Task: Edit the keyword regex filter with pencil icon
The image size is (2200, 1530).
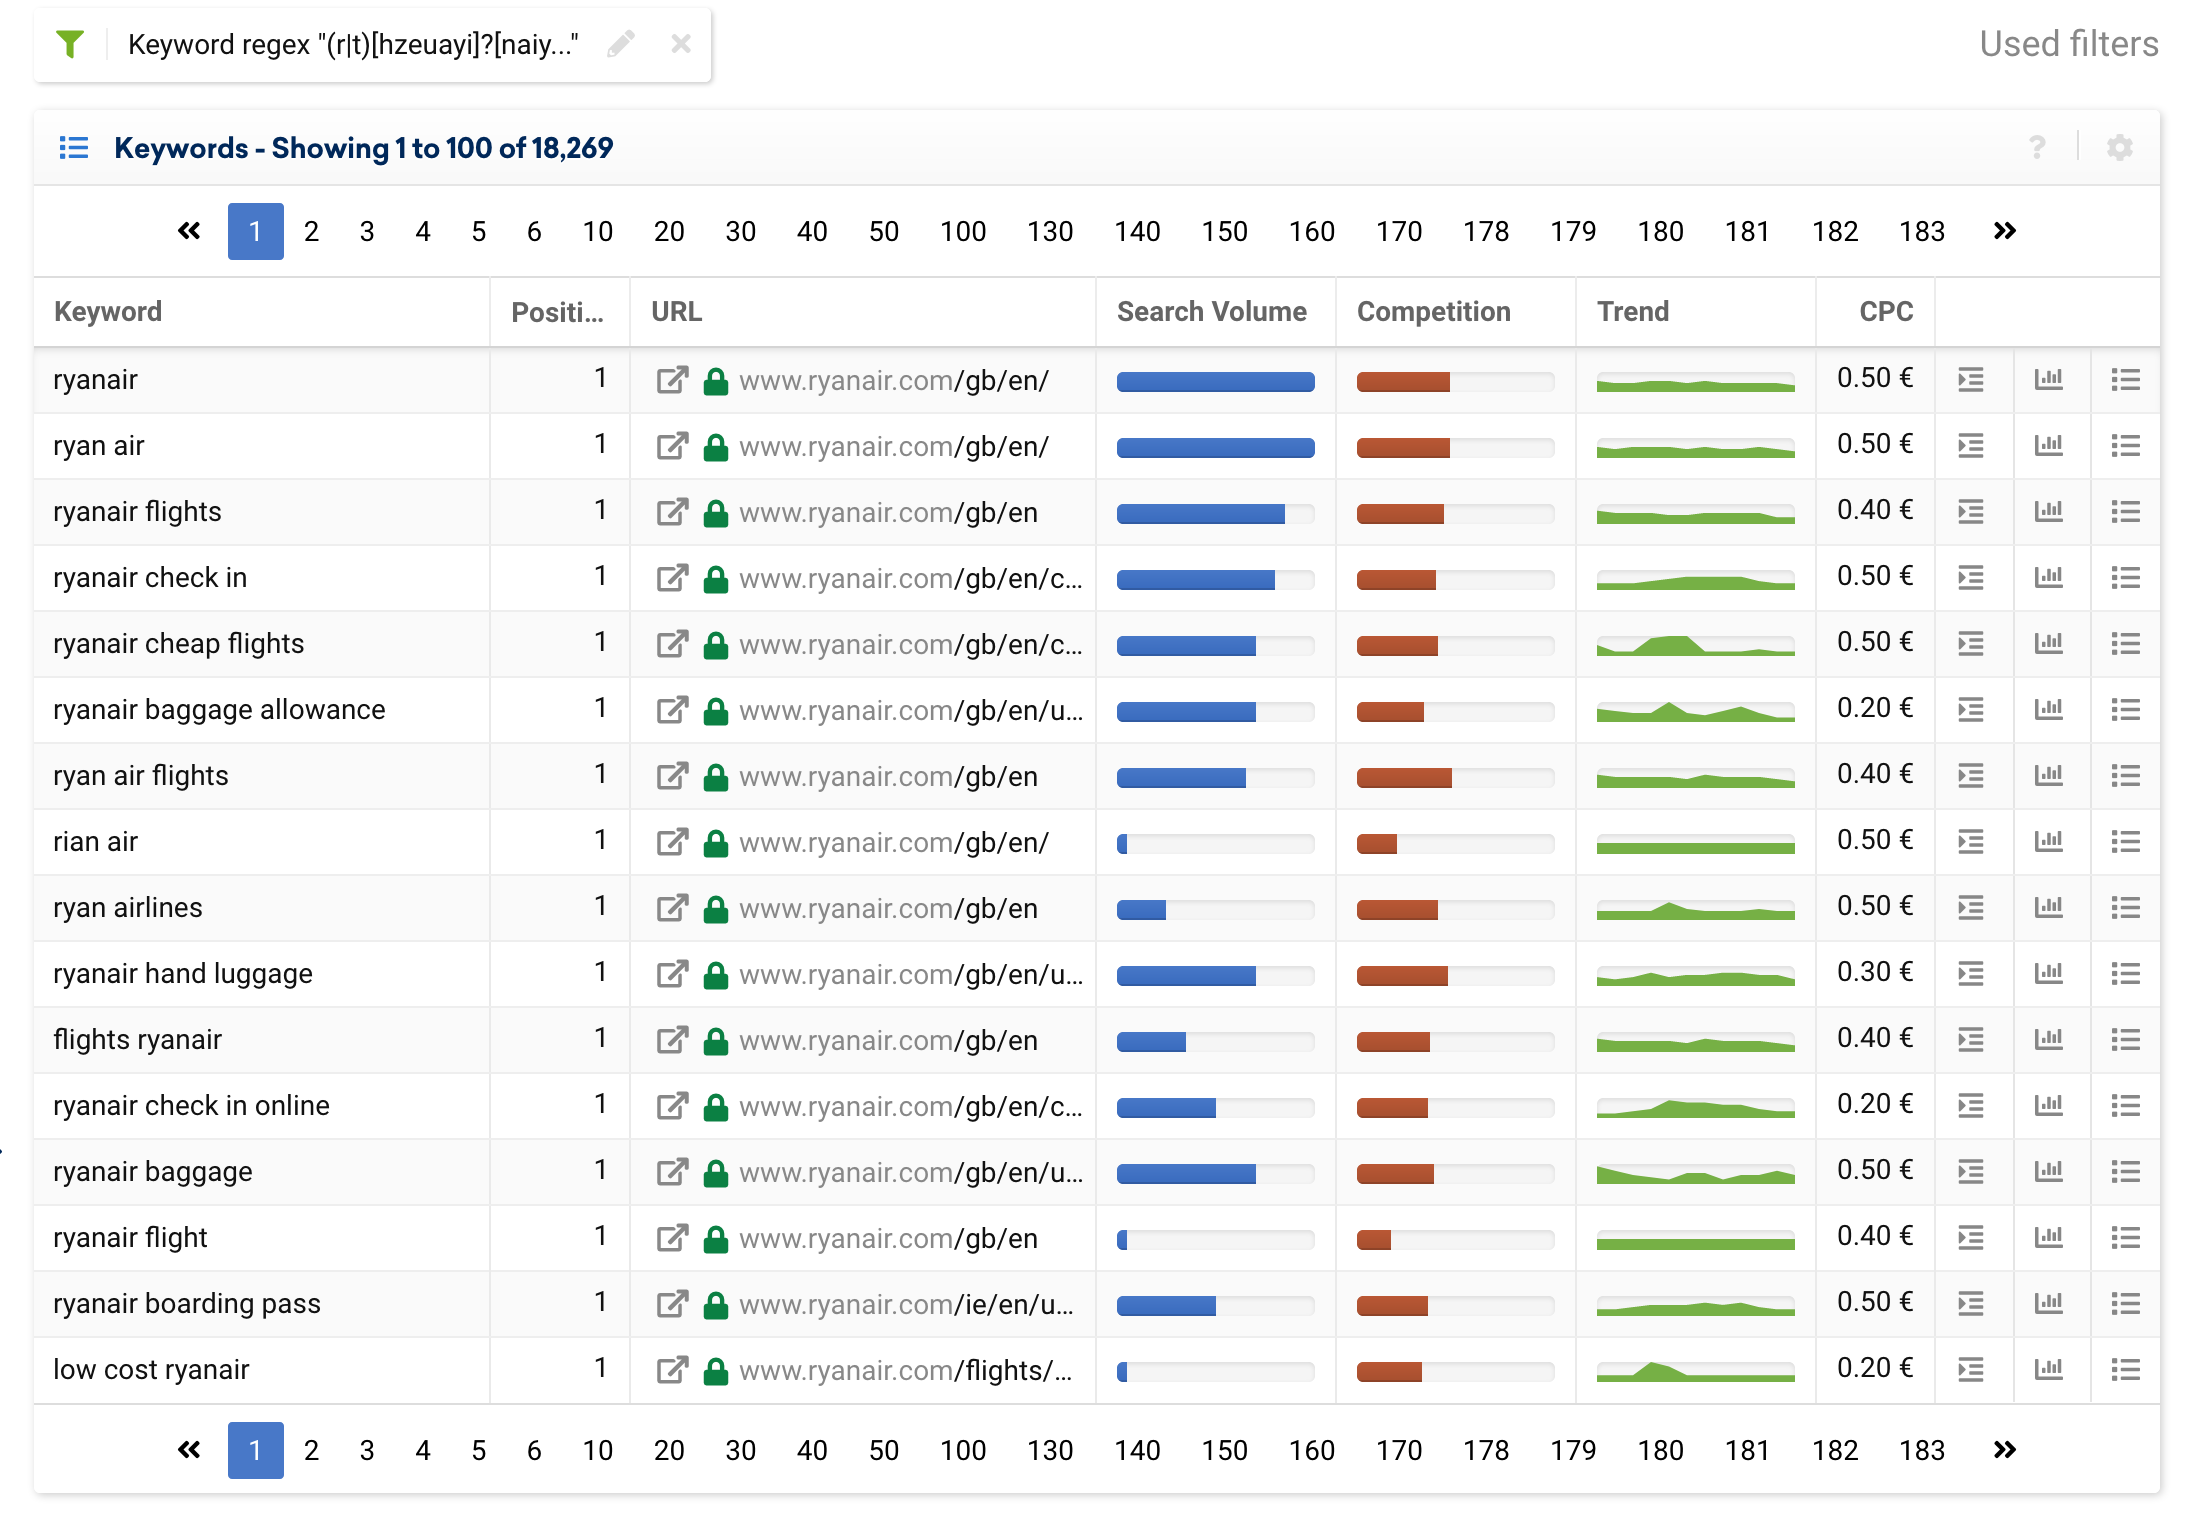Action: pos(621,44)
